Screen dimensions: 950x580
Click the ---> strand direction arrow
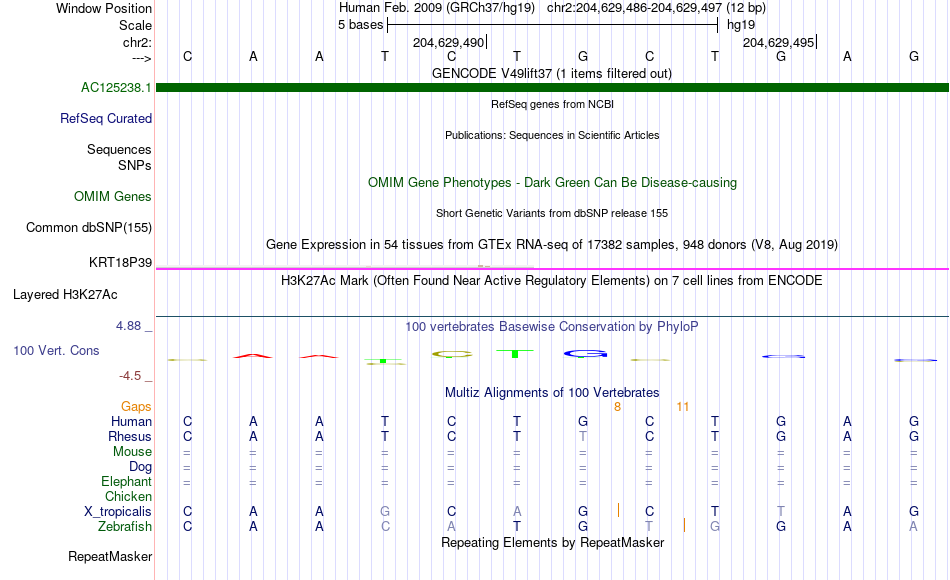[x=141, y=58]
